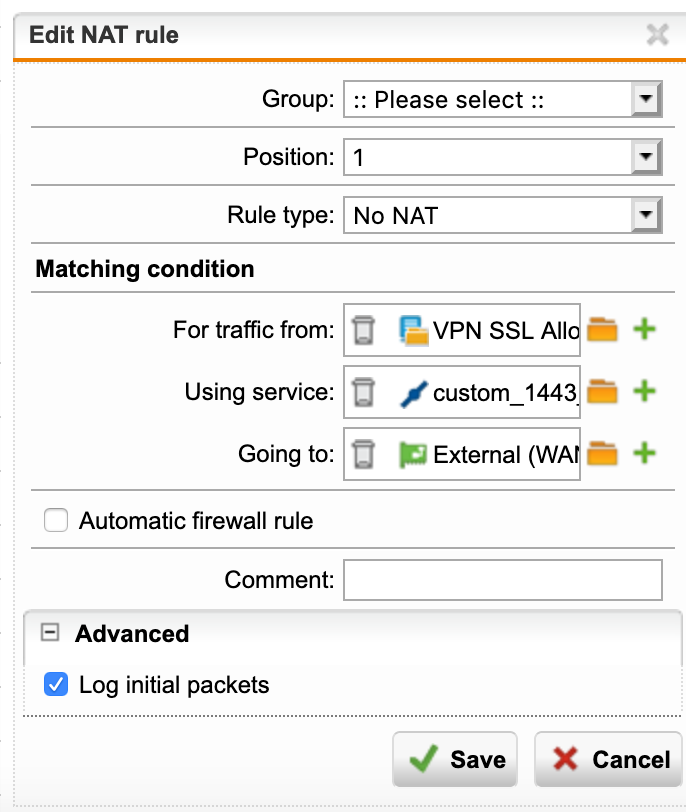
Task: Save the NAT rule
Action: (455, 759)
